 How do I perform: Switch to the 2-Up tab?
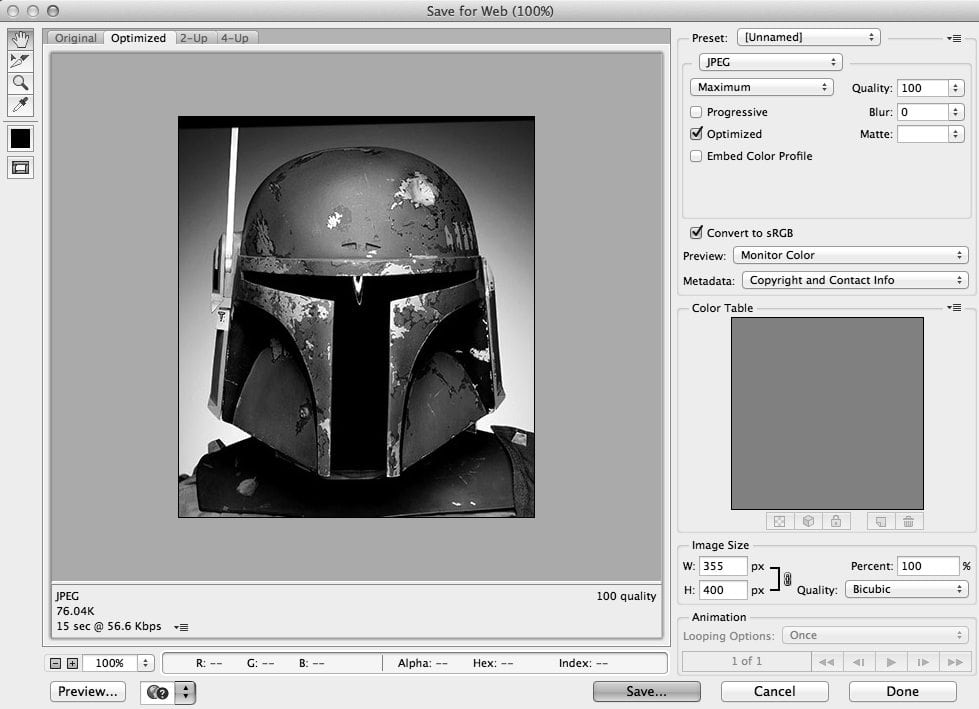(x=194, y=38)
